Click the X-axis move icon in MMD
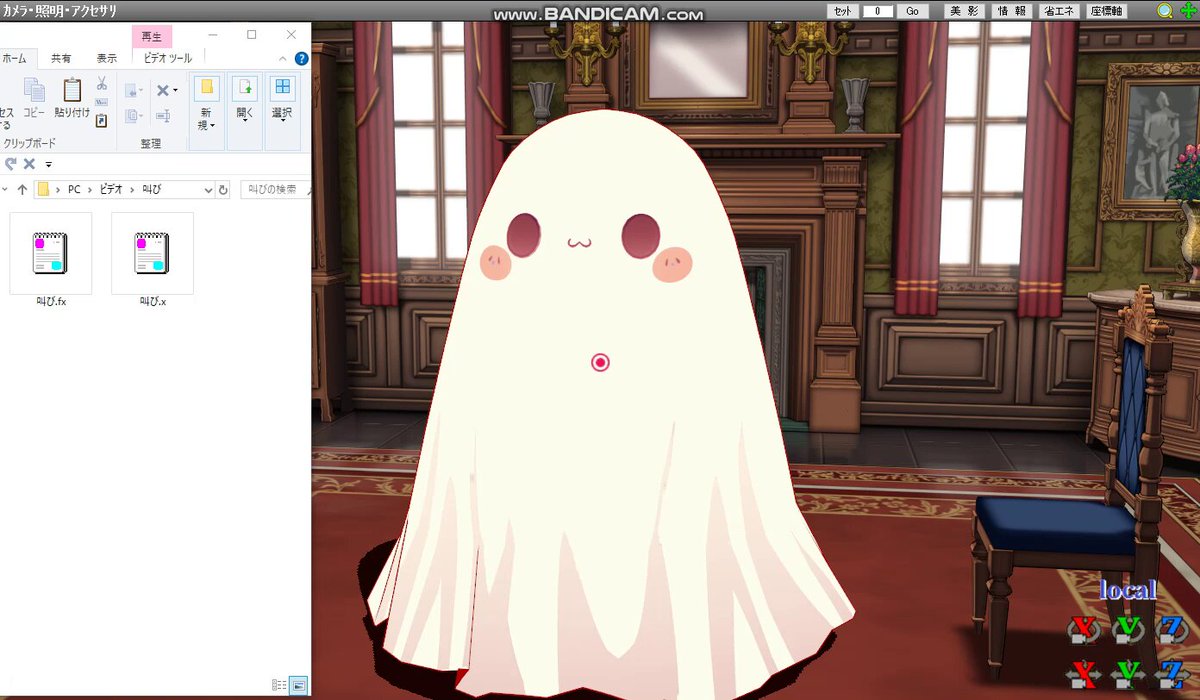This screenshot has width=1200, height=700. click(1082, 672)
